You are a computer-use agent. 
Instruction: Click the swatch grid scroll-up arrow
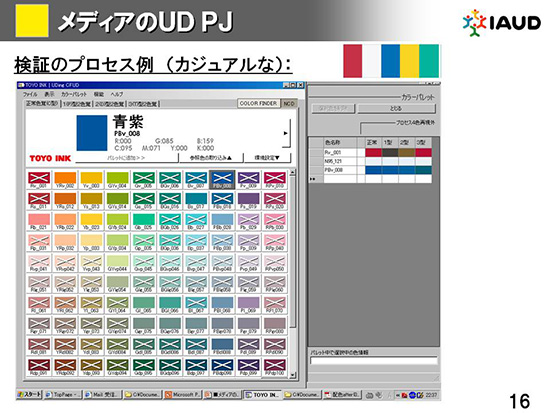(x=293, y=172)
